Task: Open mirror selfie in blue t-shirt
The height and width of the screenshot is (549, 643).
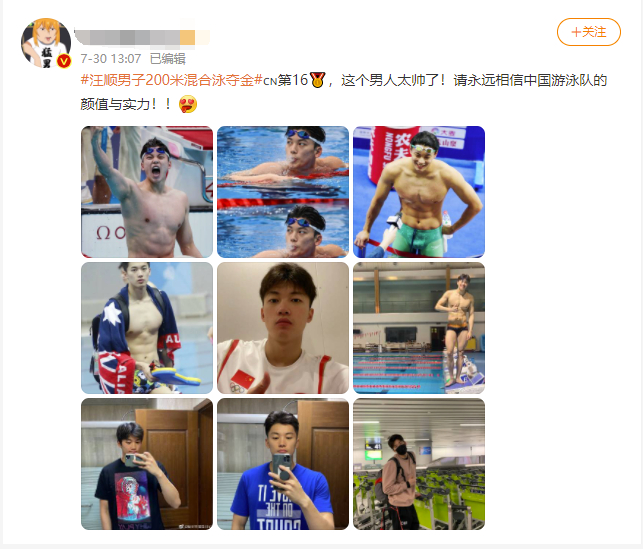Action: pyautogui.click(x=283, y=464)
